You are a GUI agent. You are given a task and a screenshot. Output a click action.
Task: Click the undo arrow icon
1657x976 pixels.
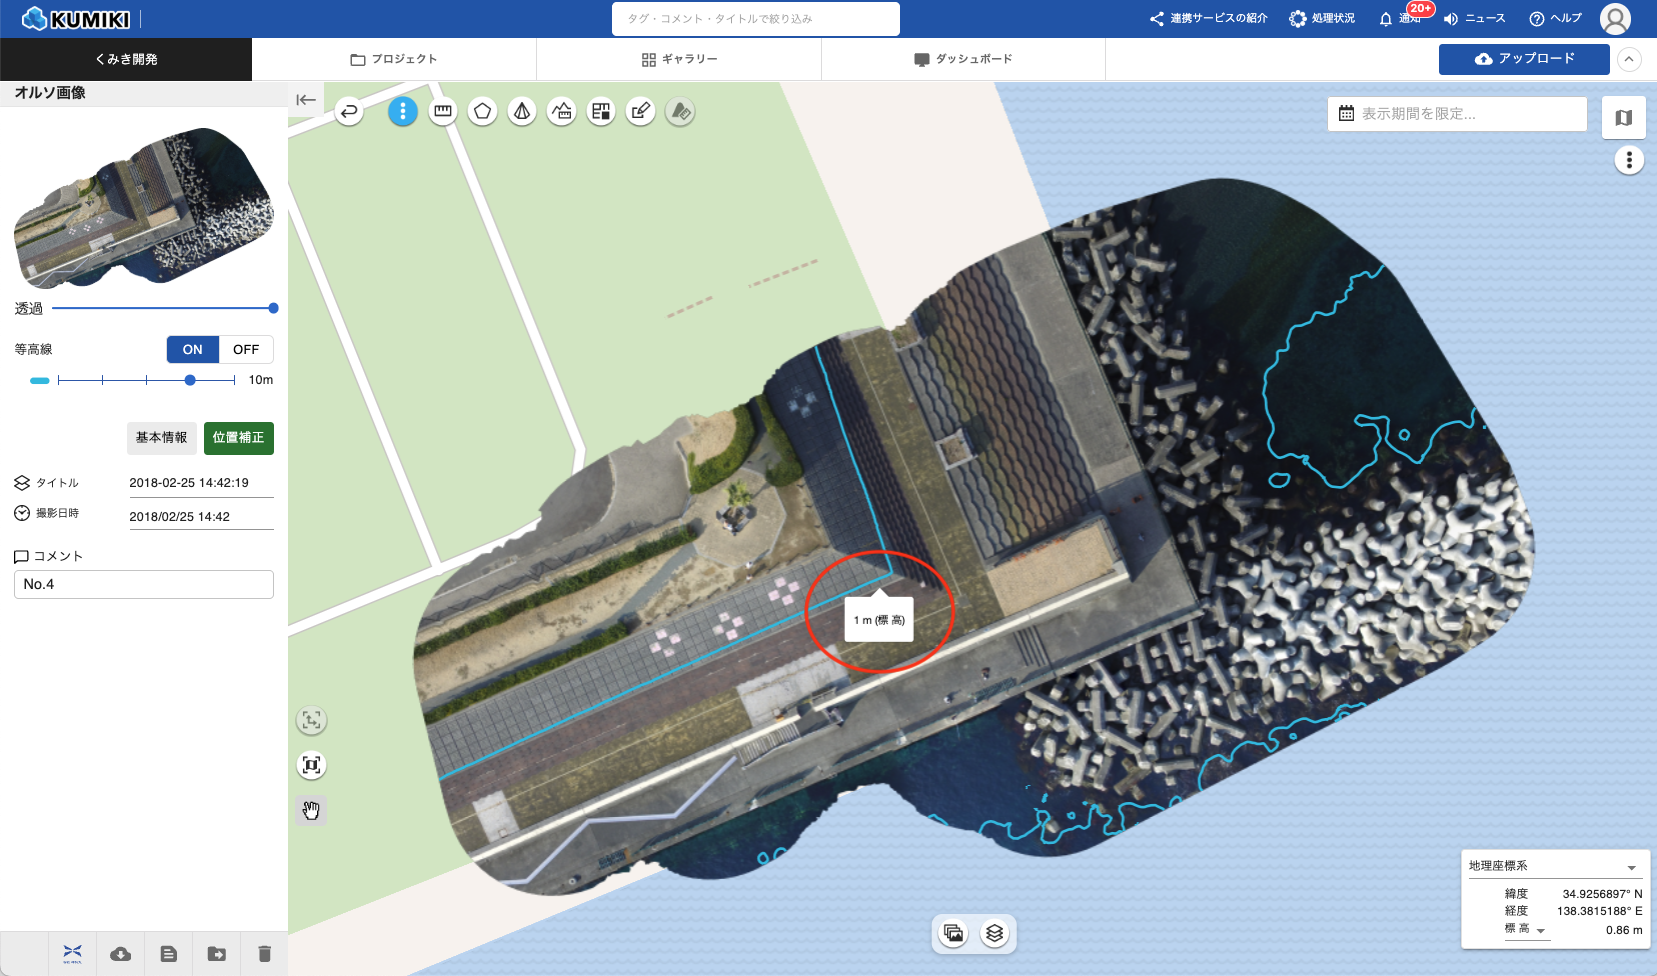(349, 111)
